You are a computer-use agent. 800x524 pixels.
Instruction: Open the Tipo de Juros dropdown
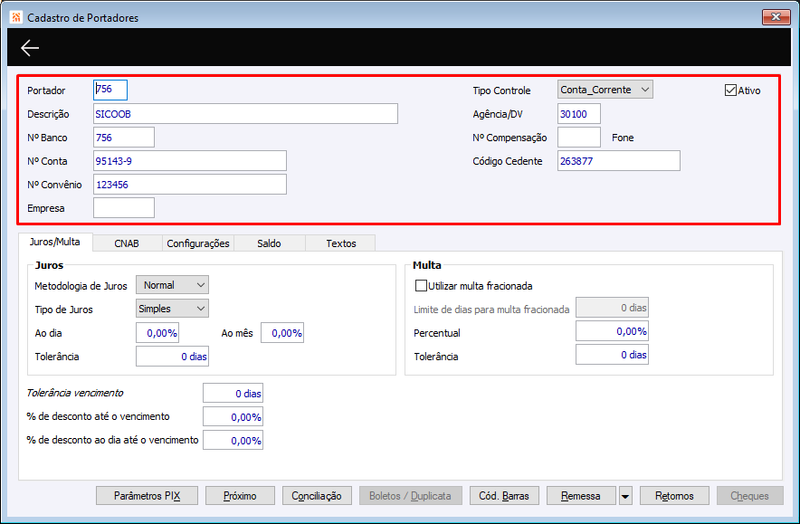click(172, 308)
